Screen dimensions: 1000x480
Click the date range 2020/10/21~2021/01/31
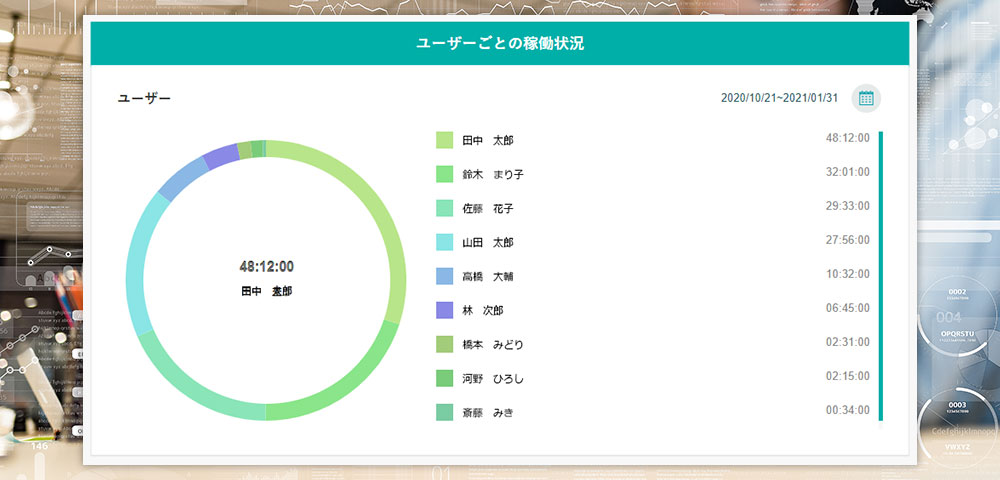coord(779,98)
